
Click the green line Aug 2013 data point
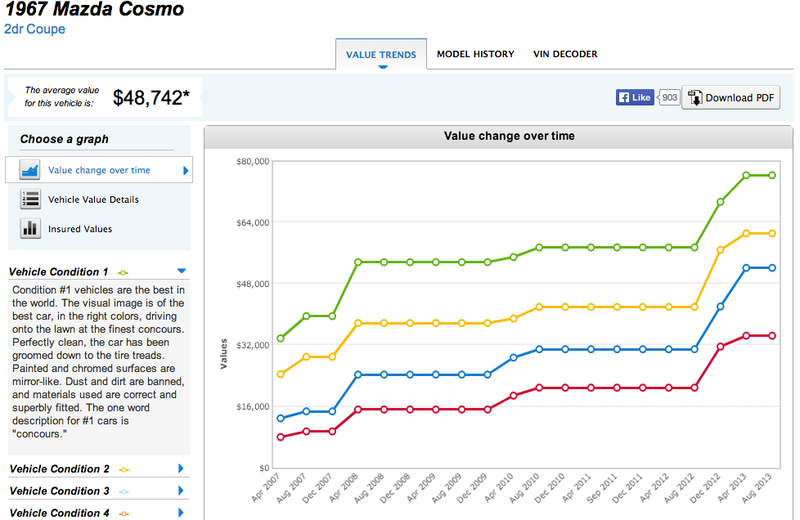(x=772, y=175)
